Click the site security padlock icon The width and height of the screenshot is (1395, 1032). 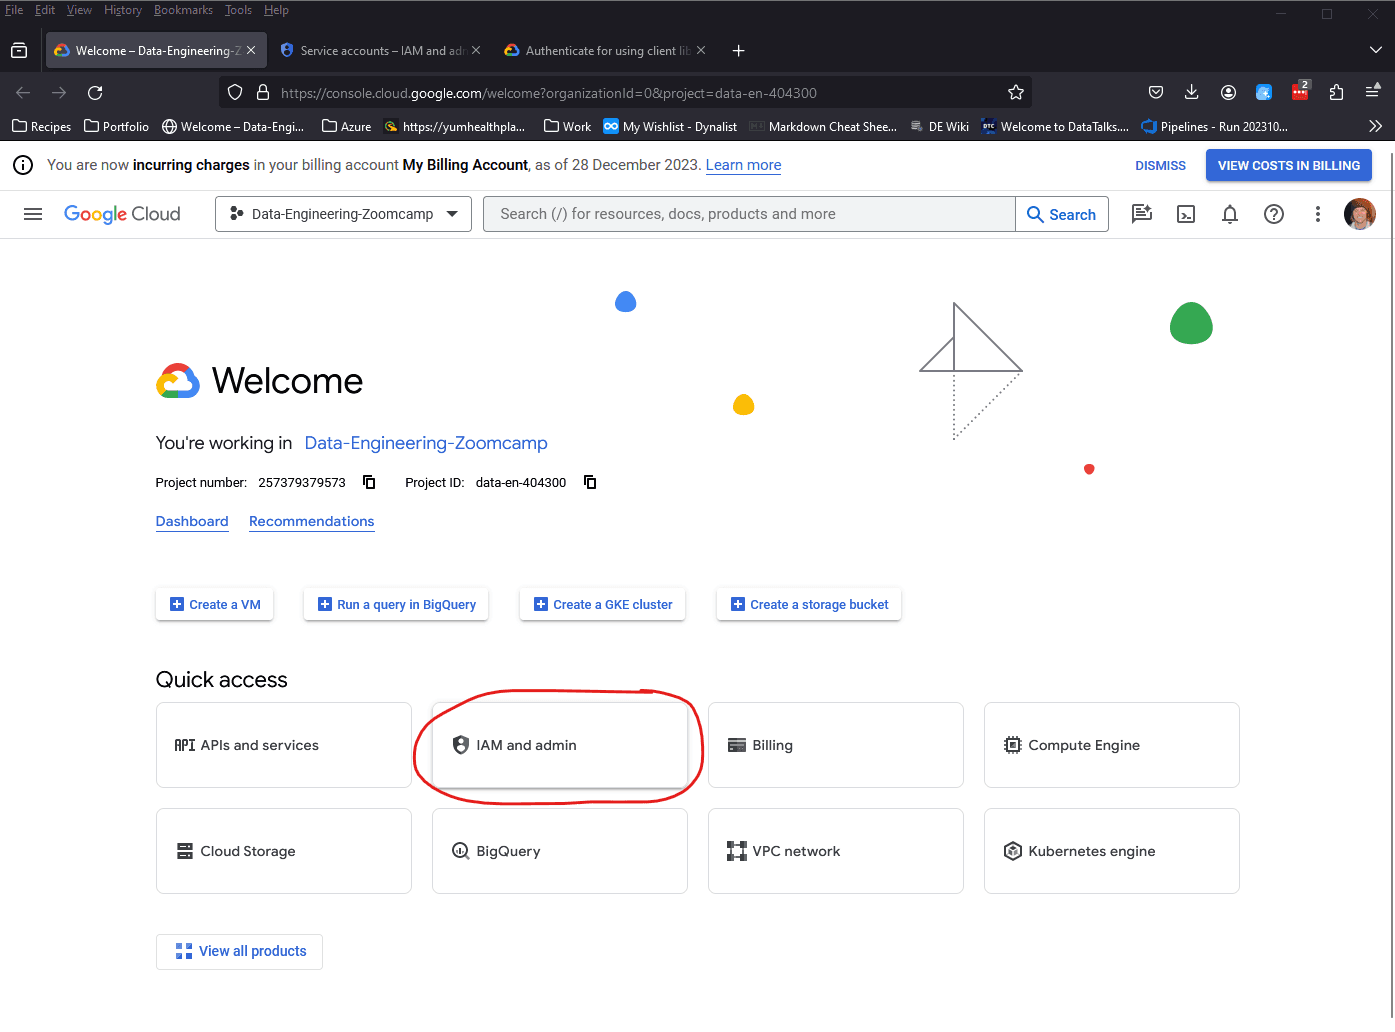263,93
